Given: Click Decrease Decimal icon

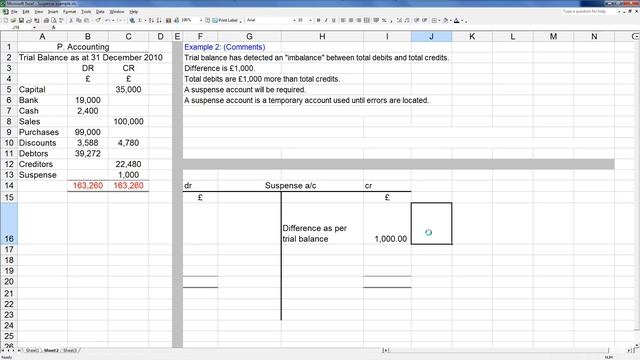Looking at the screenshot, I should 407,20.
